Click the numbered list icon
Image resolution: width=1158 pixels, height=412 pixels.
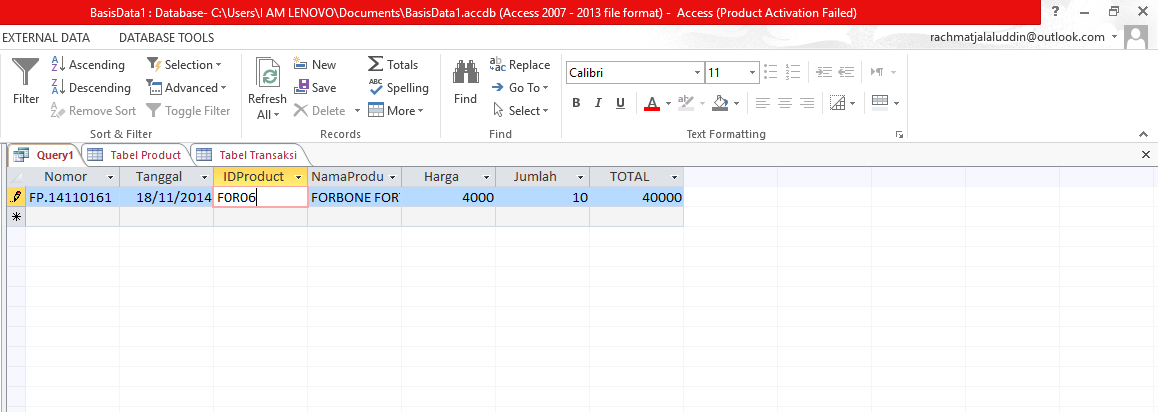click(x=793, y=72)
